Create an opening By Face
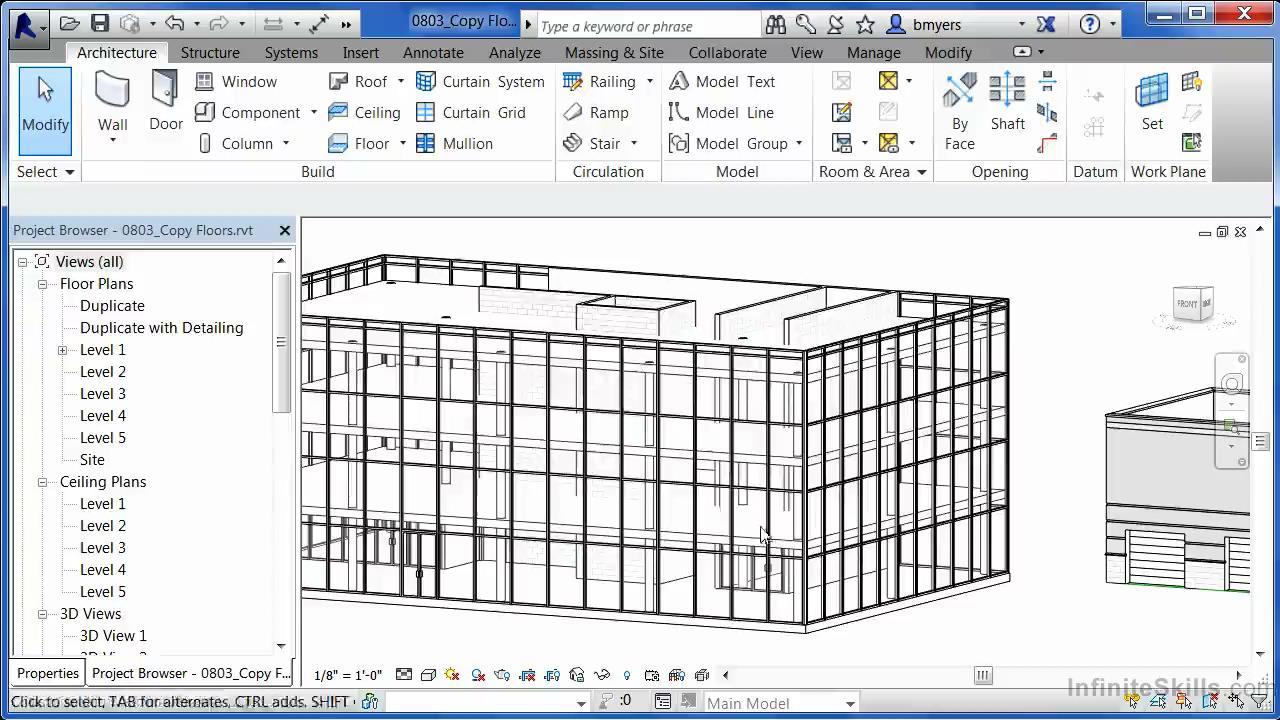 [959, 112]
